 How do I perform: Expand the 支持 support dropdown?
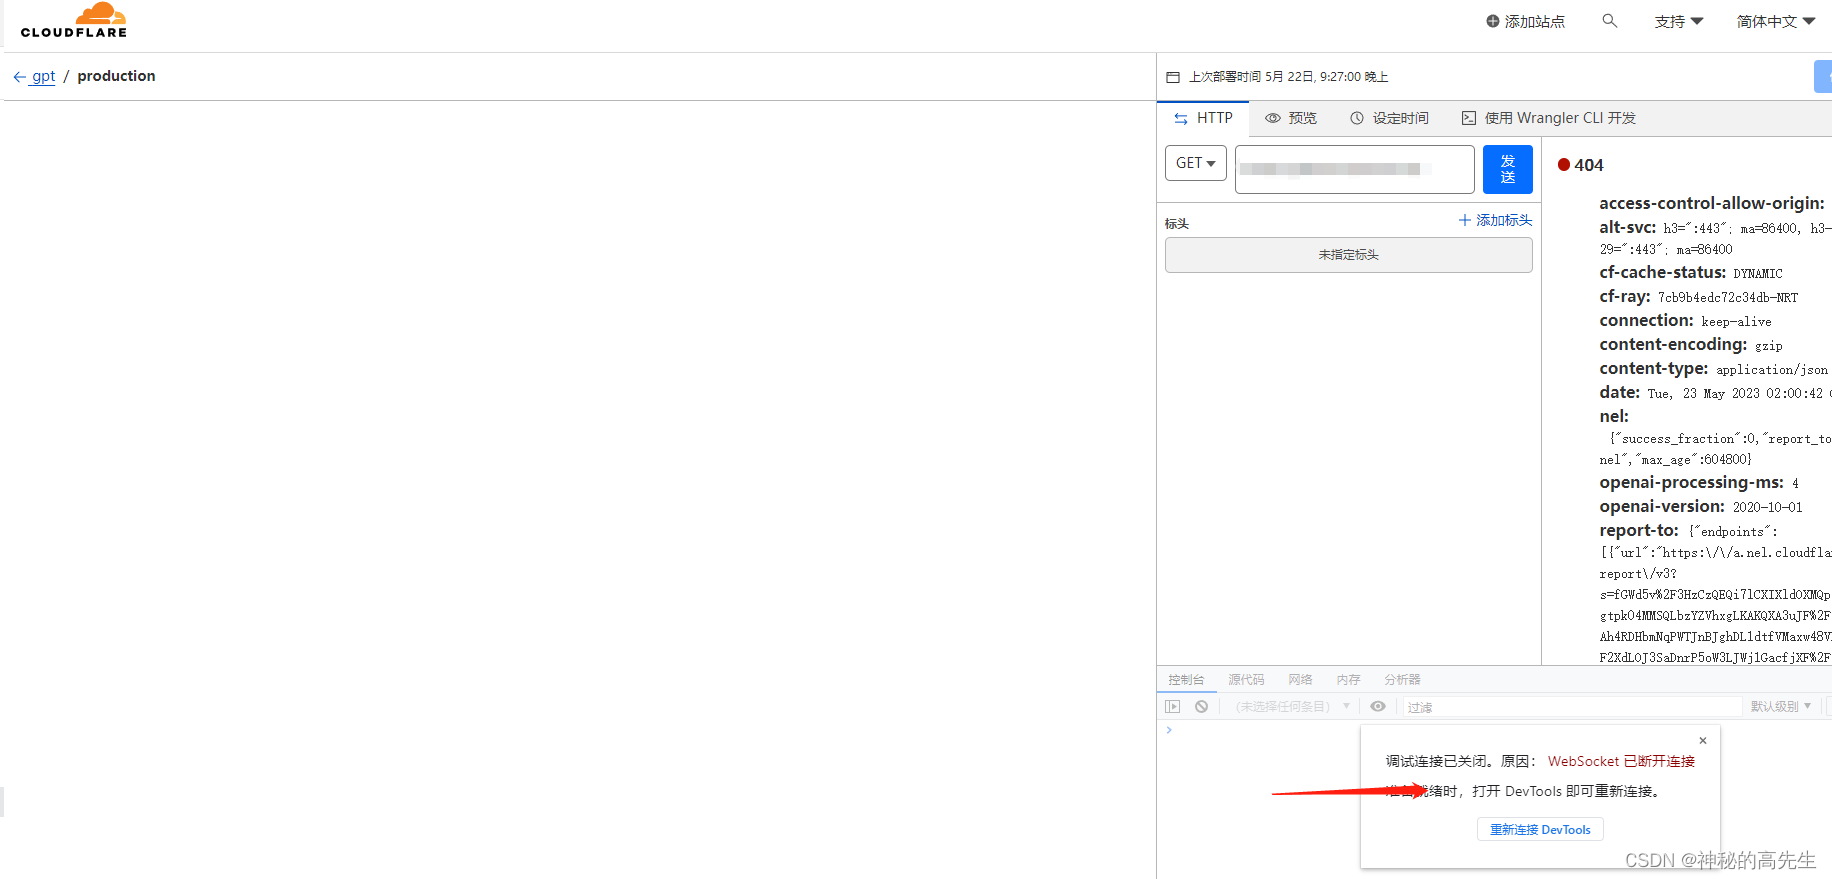(1679, 21)
